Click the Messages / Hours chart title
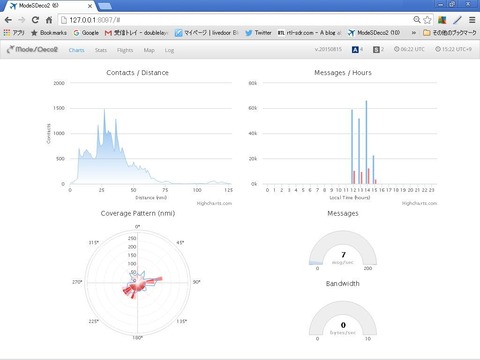Screen dimensions: 480x360 343,73
